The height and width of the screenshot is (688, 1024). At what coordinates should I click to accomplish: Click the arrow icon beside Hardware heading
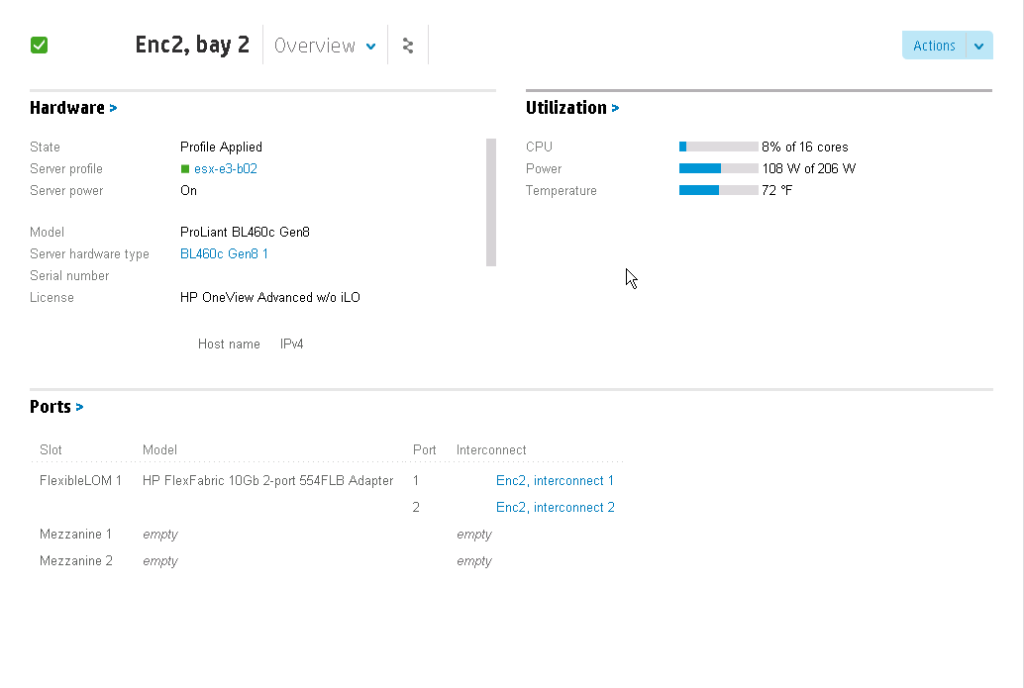(113, 108)
